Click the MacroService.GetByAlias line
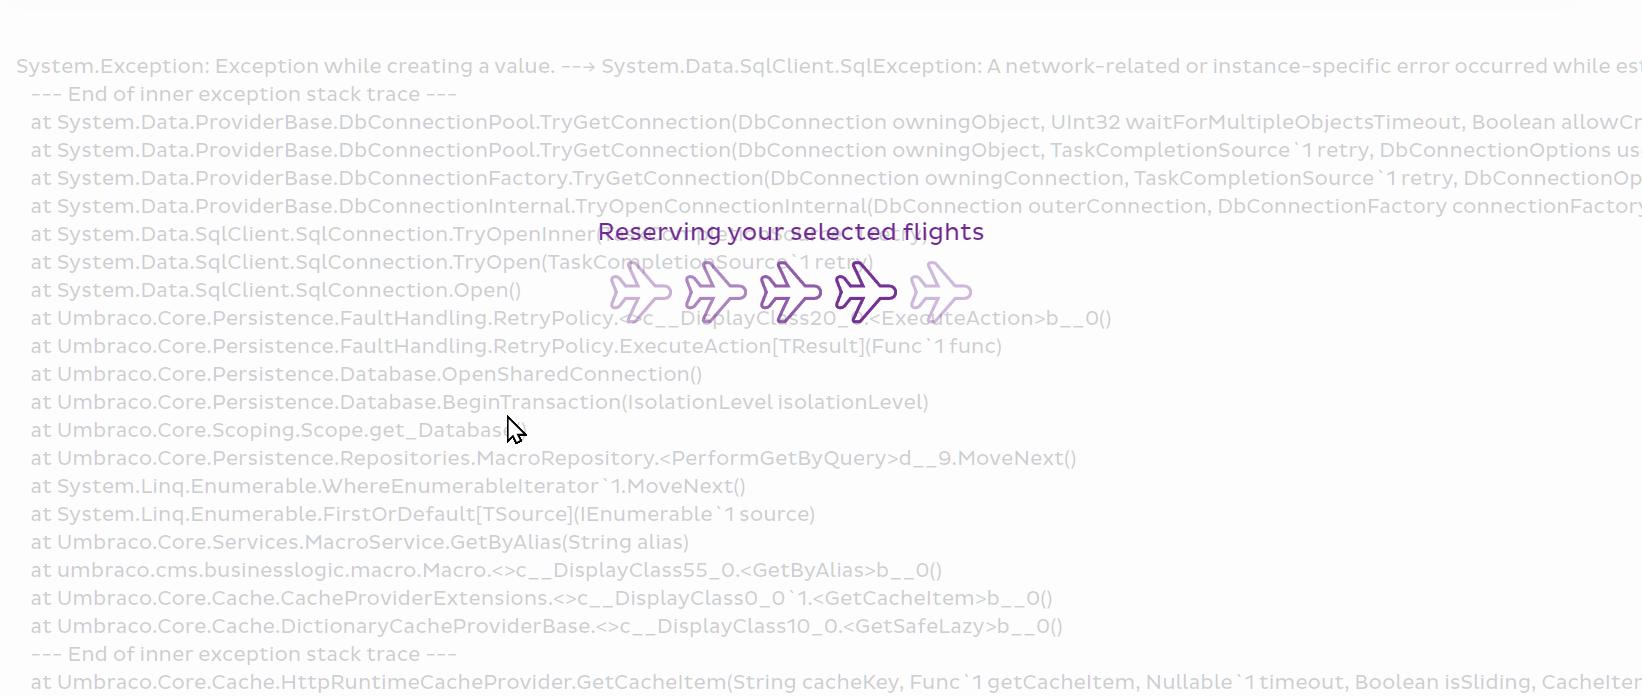 click(360, 542)
